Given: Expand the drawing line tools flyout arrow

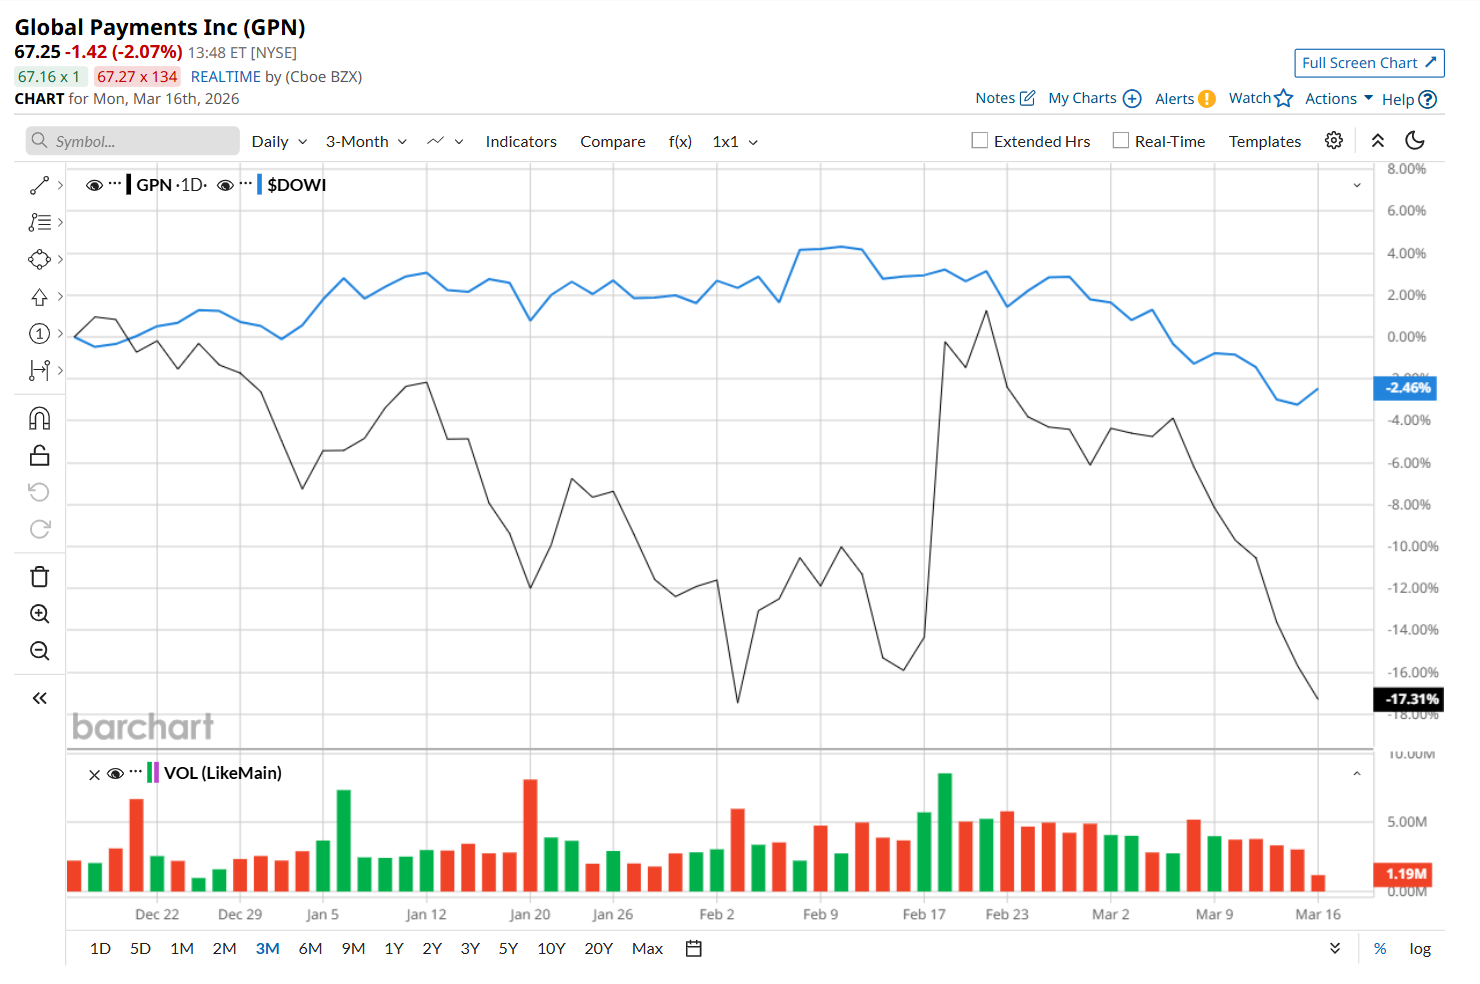Looking at the screenshot, I should [60, 185].
